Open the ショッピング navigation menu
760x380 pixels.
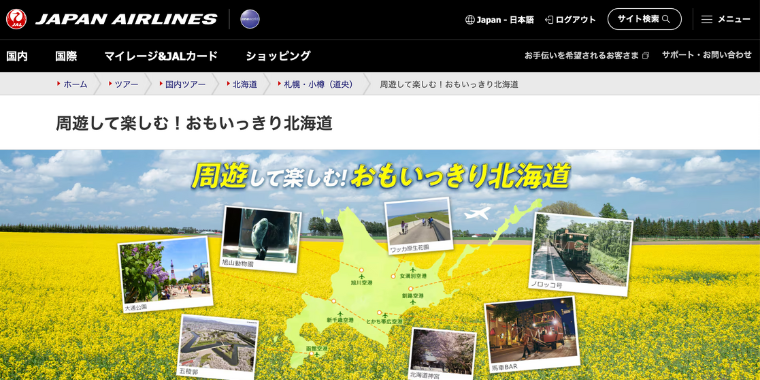pos(278,56)
